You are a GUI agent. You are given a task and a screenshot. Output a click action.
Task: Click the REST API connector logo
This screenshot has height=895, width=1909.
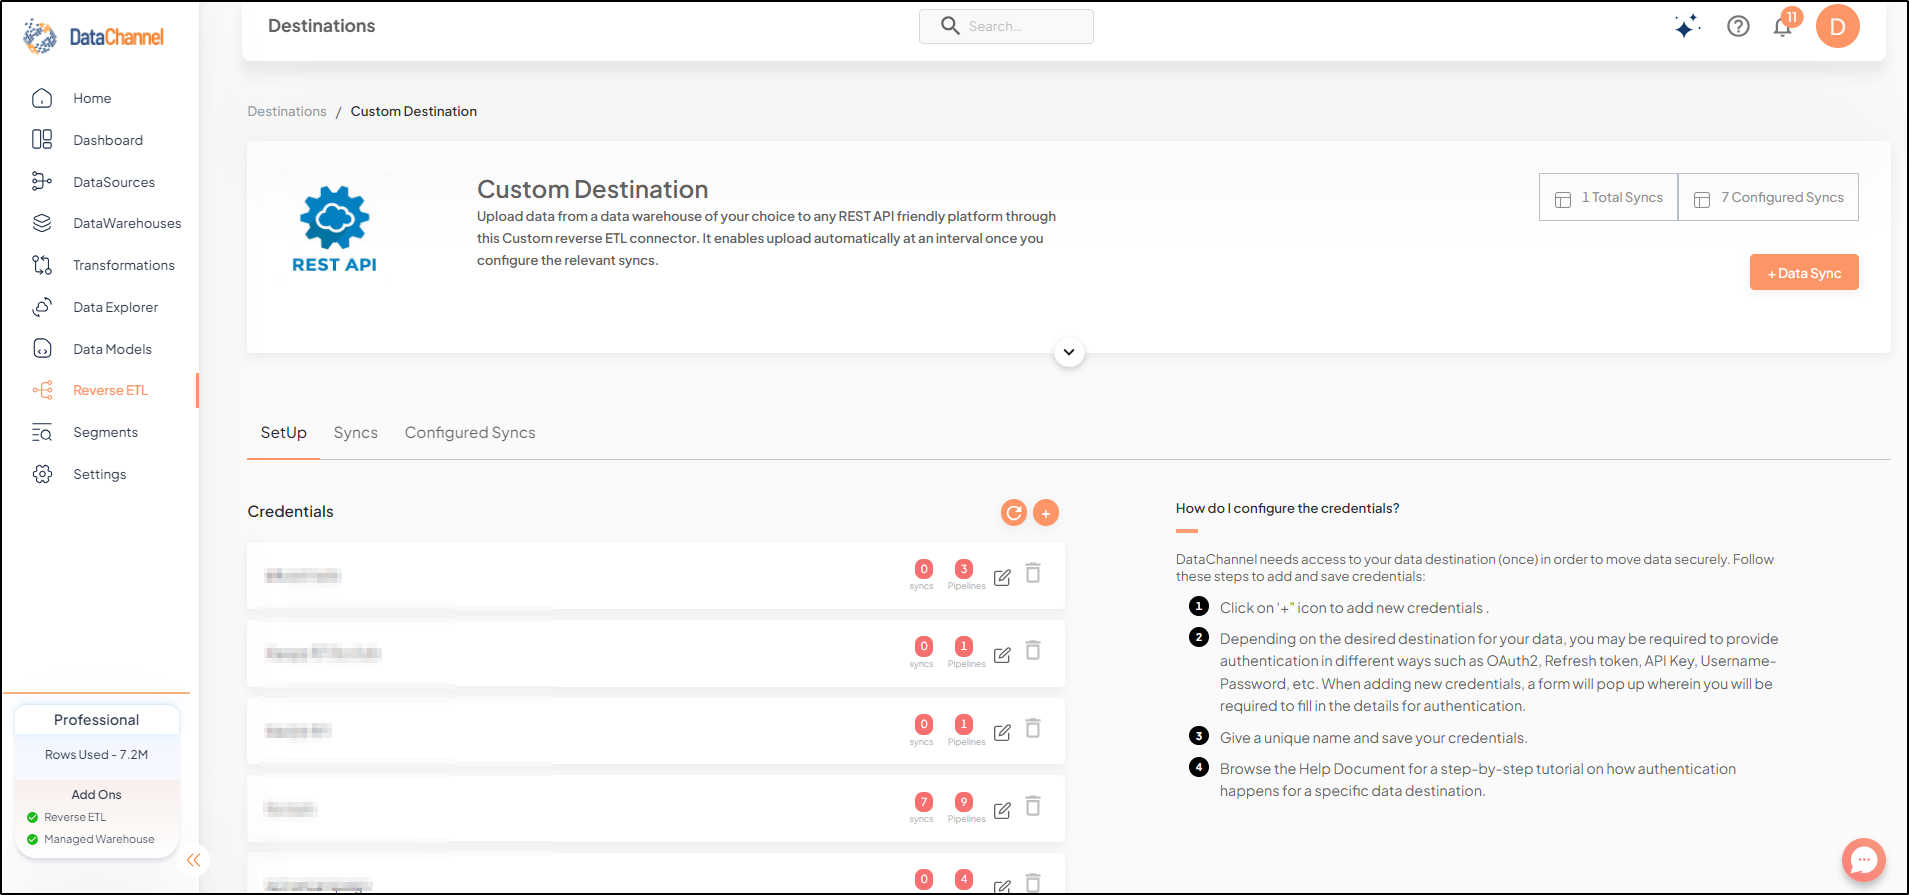(x=335, y=229)
